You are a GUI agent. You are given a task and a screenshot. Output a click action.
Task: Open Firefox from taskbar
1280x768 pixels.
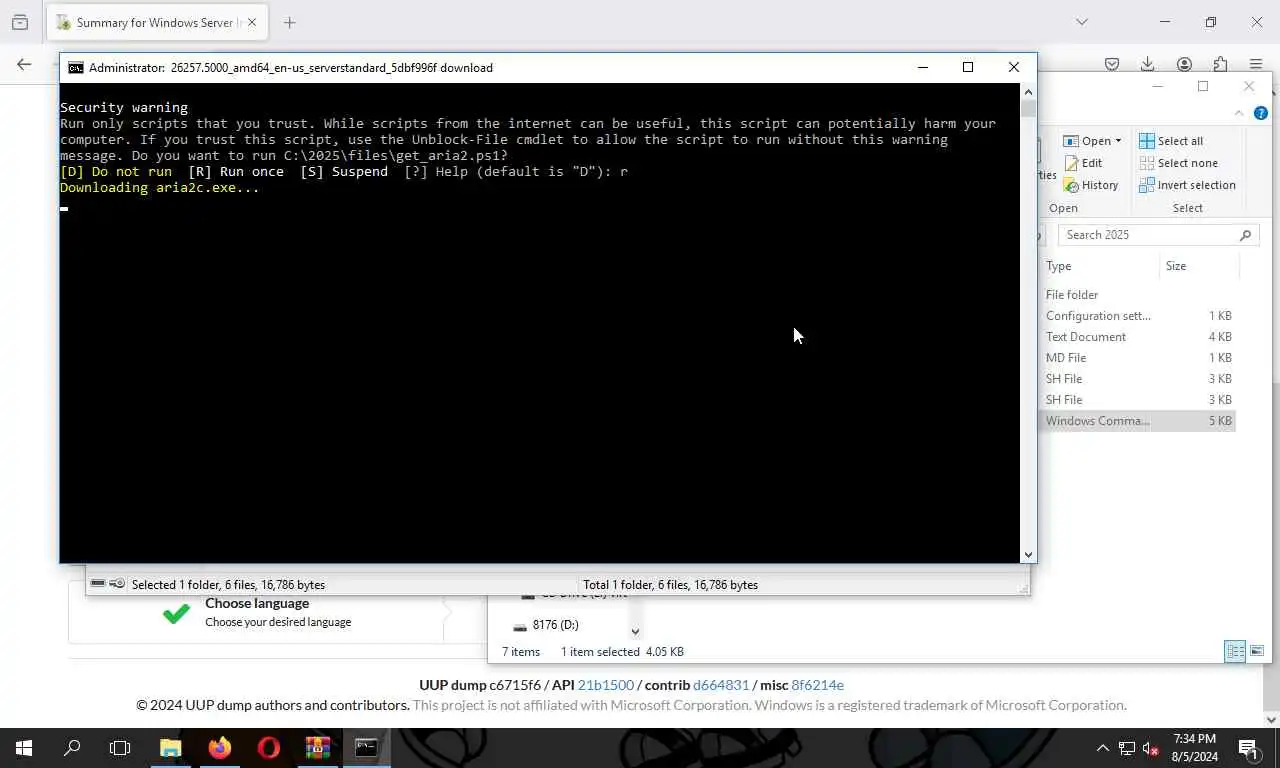pyautogui.click(x=219, y=748)
